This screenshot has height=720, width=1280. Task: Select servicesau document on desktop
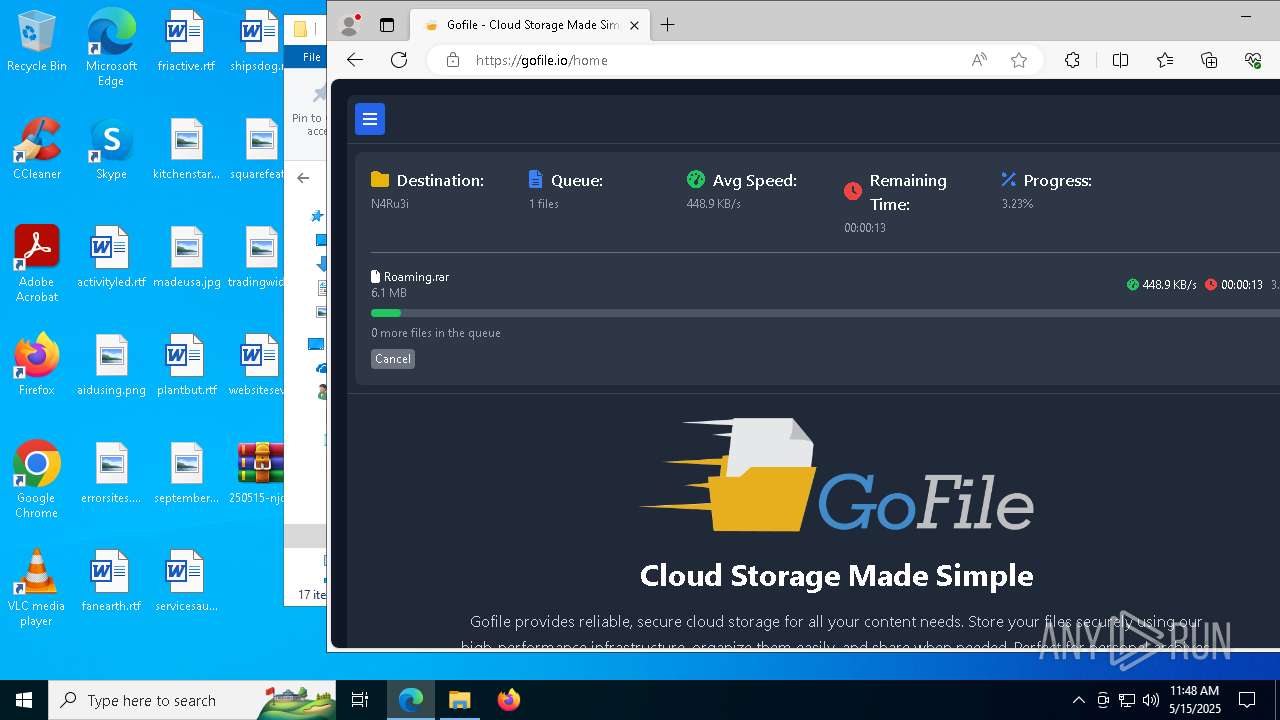[x=186, y=581]
